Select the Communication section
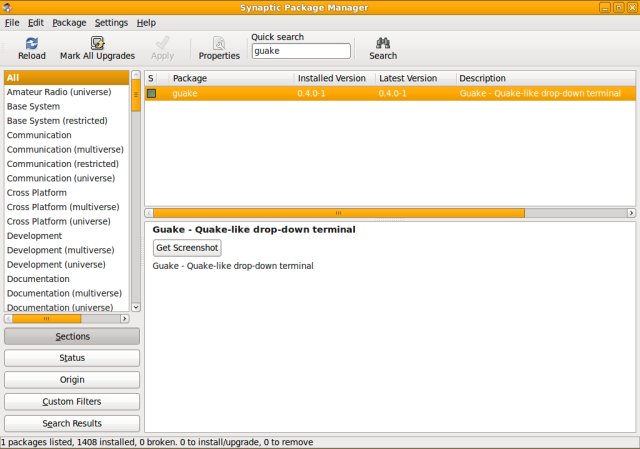Image resolution: width=640 pixels, height=449 pixels. (x=67, y=135)
